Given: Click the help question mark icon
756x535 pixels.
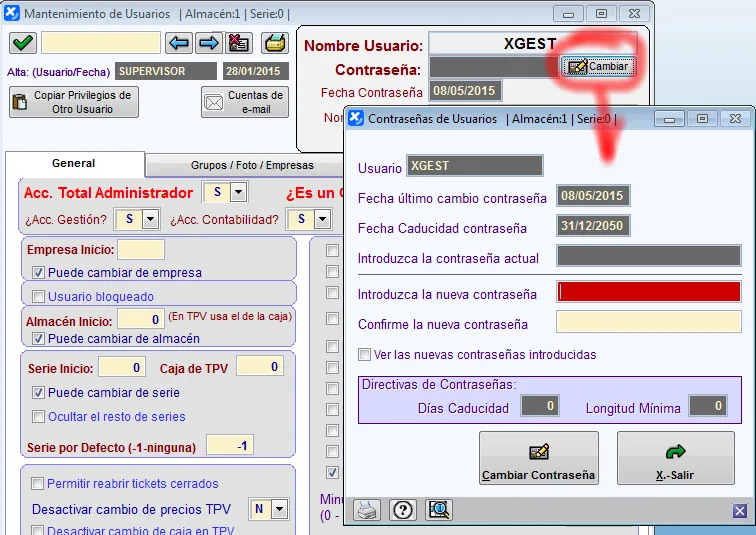Looking at the screenshot, I should 402,510.
